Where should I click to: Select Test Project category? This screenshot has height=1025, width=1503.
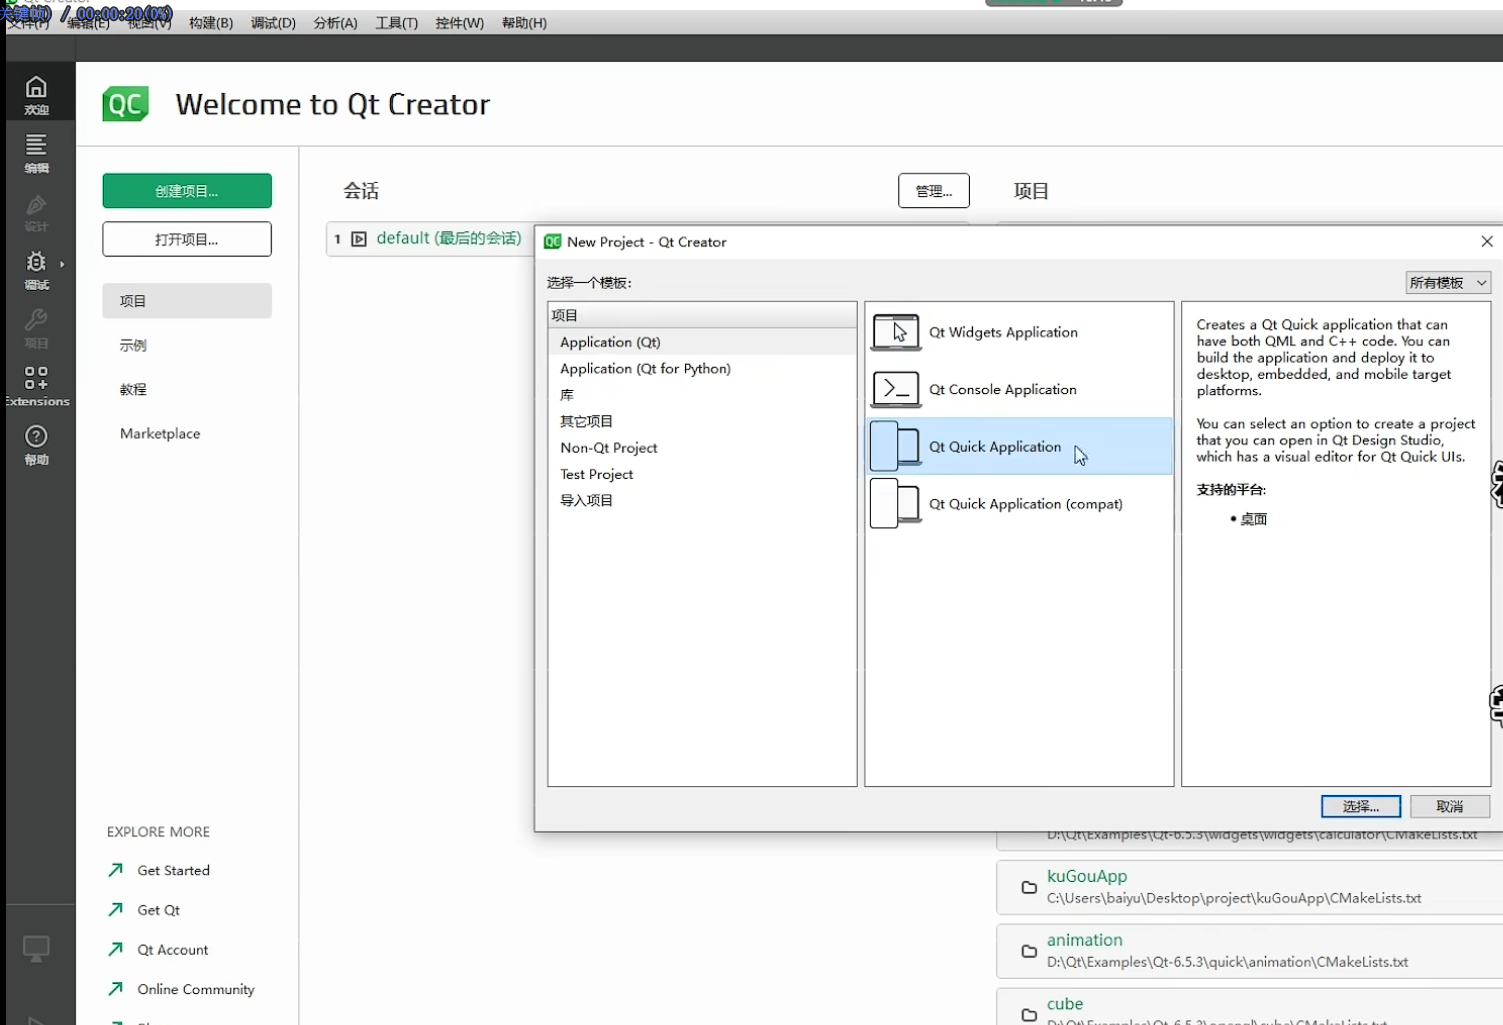click(x=596, y=474)
